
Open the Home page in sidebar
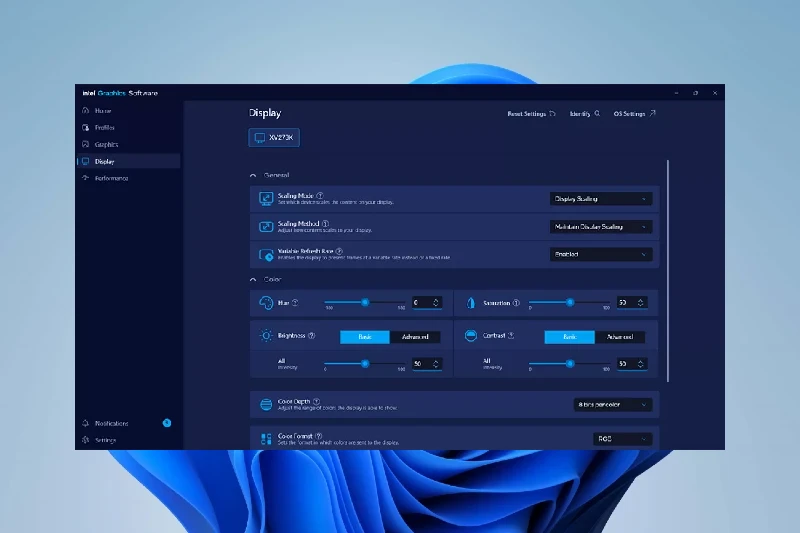(x=103, y=111)
